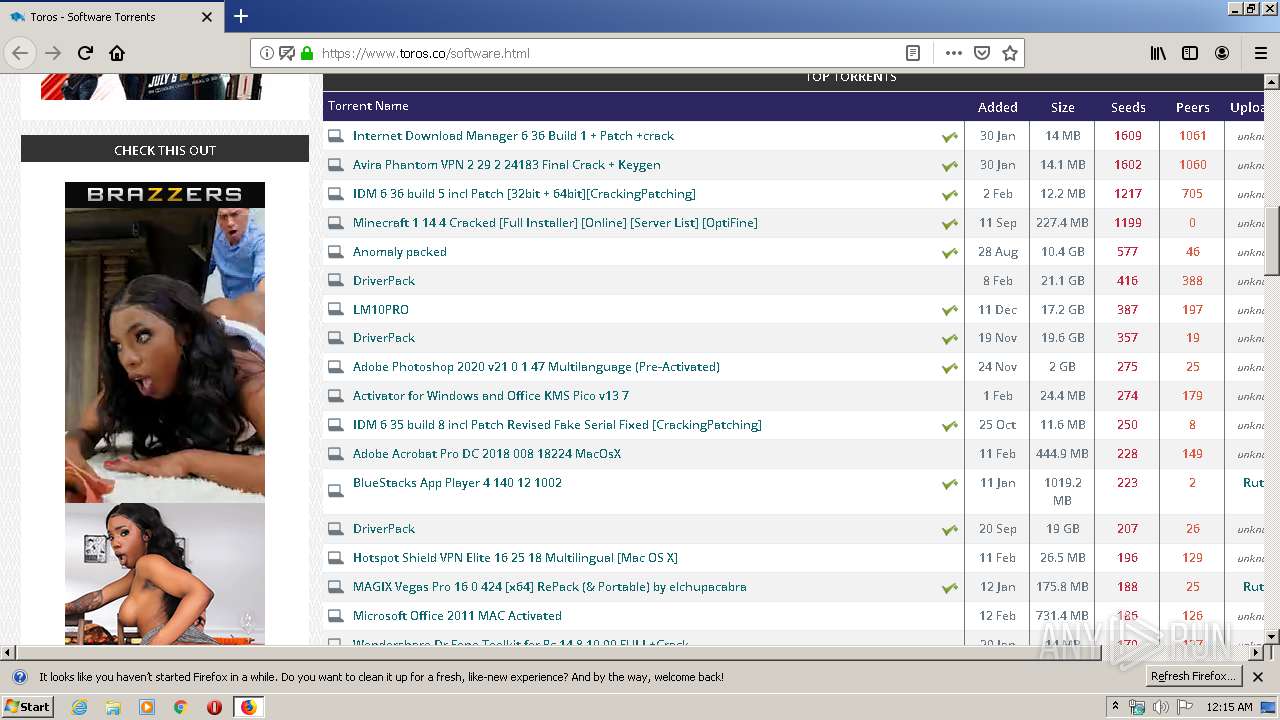The height and width of the screenshot is (720, 1280).
Task: Bookmark this page star icon
Action: [x=1010, y=53]
